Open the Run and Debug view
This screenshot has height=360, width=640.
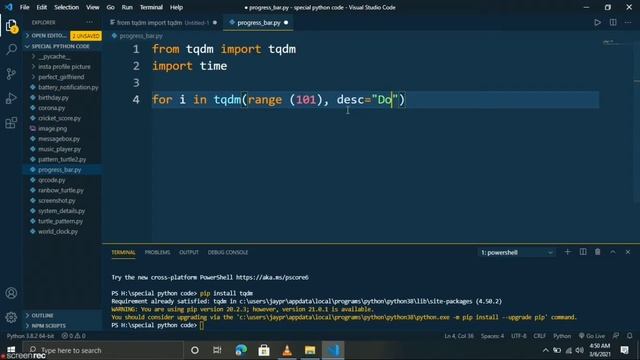11,98
